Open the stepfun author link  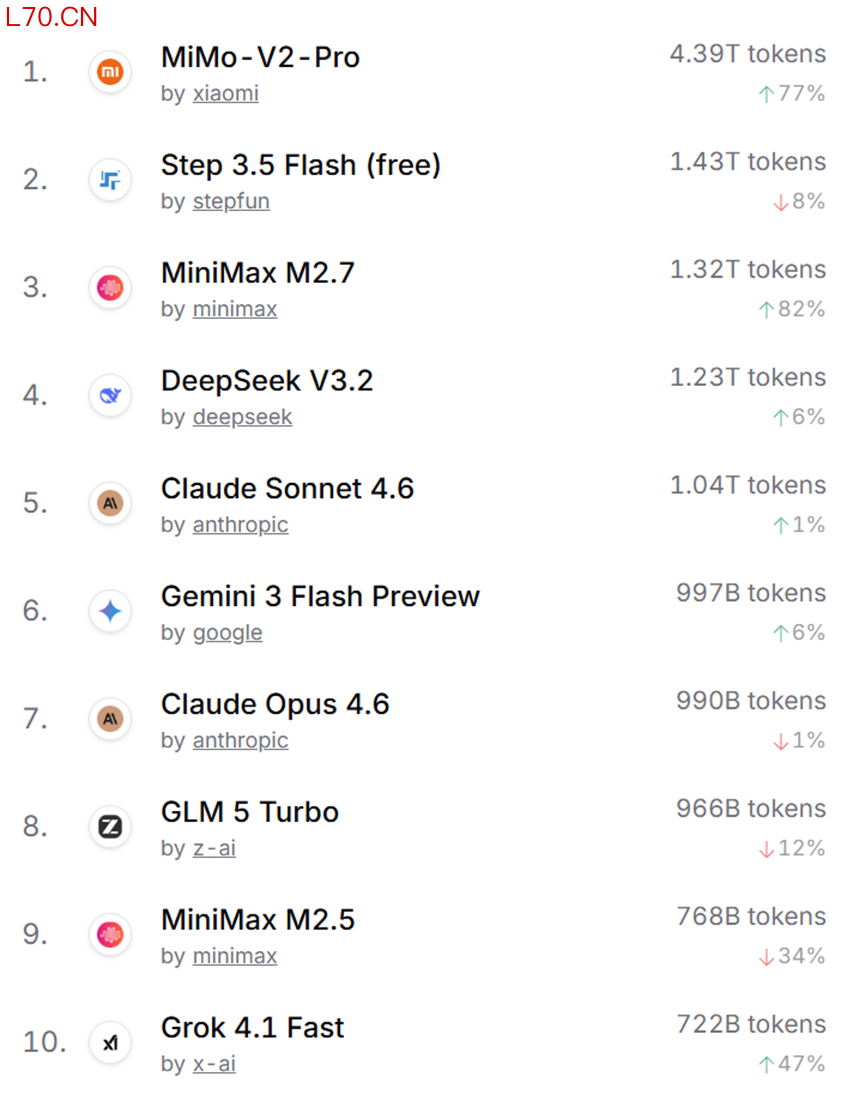pyautogui.click(x=231, y=202)
